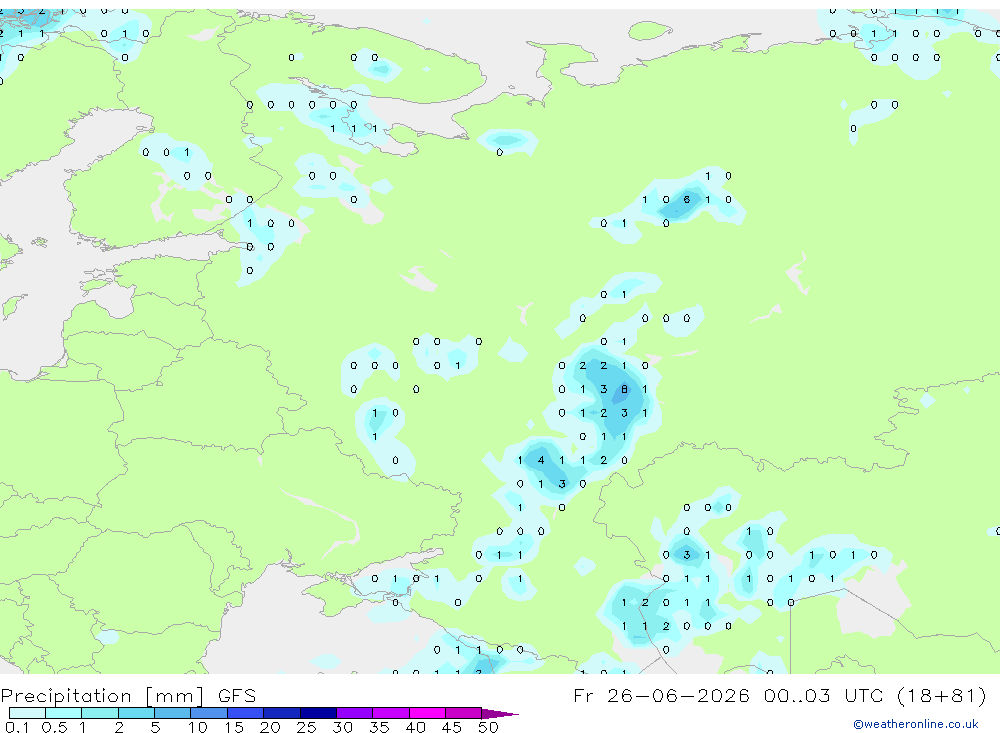The width and height of the screenshot is (1000, 733).
Task: Click the "10" legend scale label
Action: tap(197, 727)
